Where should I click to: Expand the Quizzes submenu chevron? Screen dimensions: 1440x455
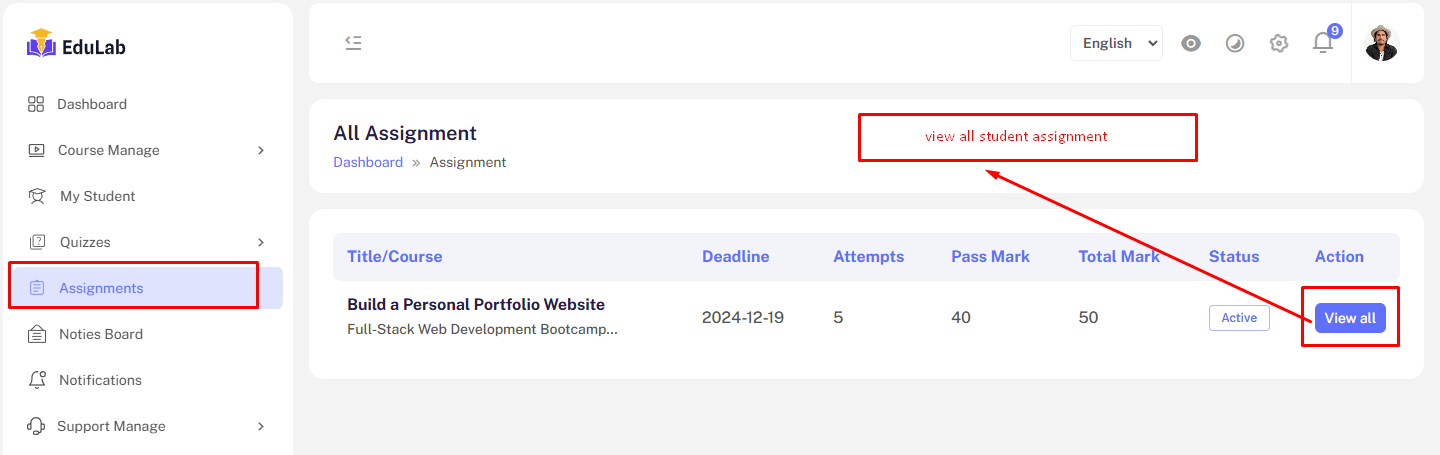click(x=261, y=242)
